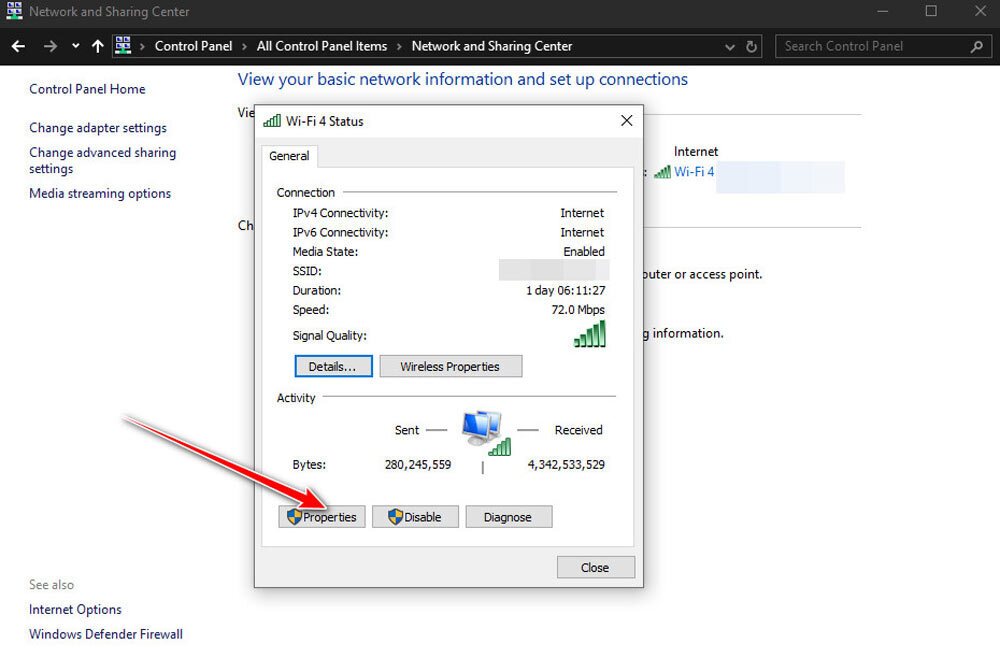Open Windows Defender Firewall link

pos(105,634)
